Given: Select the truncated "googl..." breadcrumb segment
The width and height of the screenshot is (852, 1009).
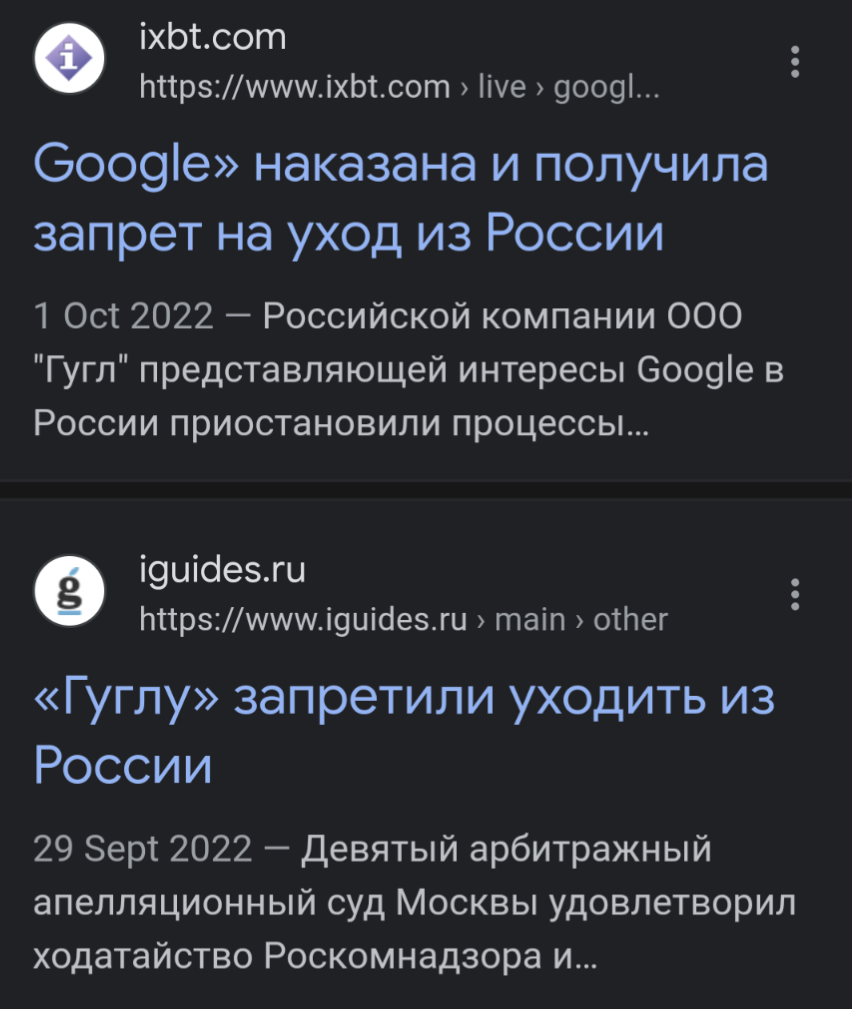Looking at the screenshot, I should point(606,87).
